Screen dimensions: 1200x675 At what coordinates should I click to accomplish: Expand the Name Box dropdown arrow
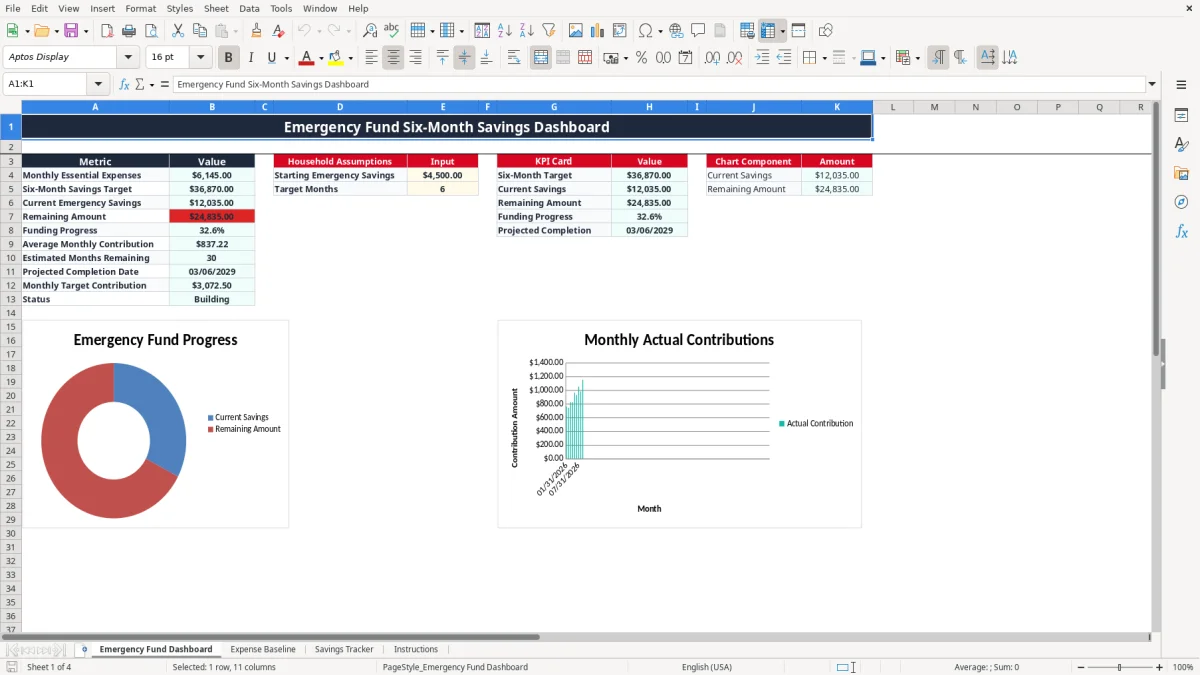[98, 84]
